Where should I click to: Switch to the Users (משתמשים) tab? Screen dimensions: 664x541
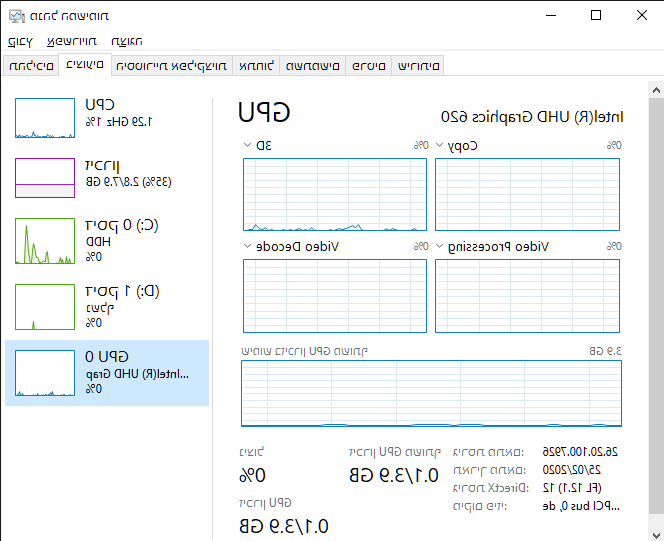pos(313,66)
